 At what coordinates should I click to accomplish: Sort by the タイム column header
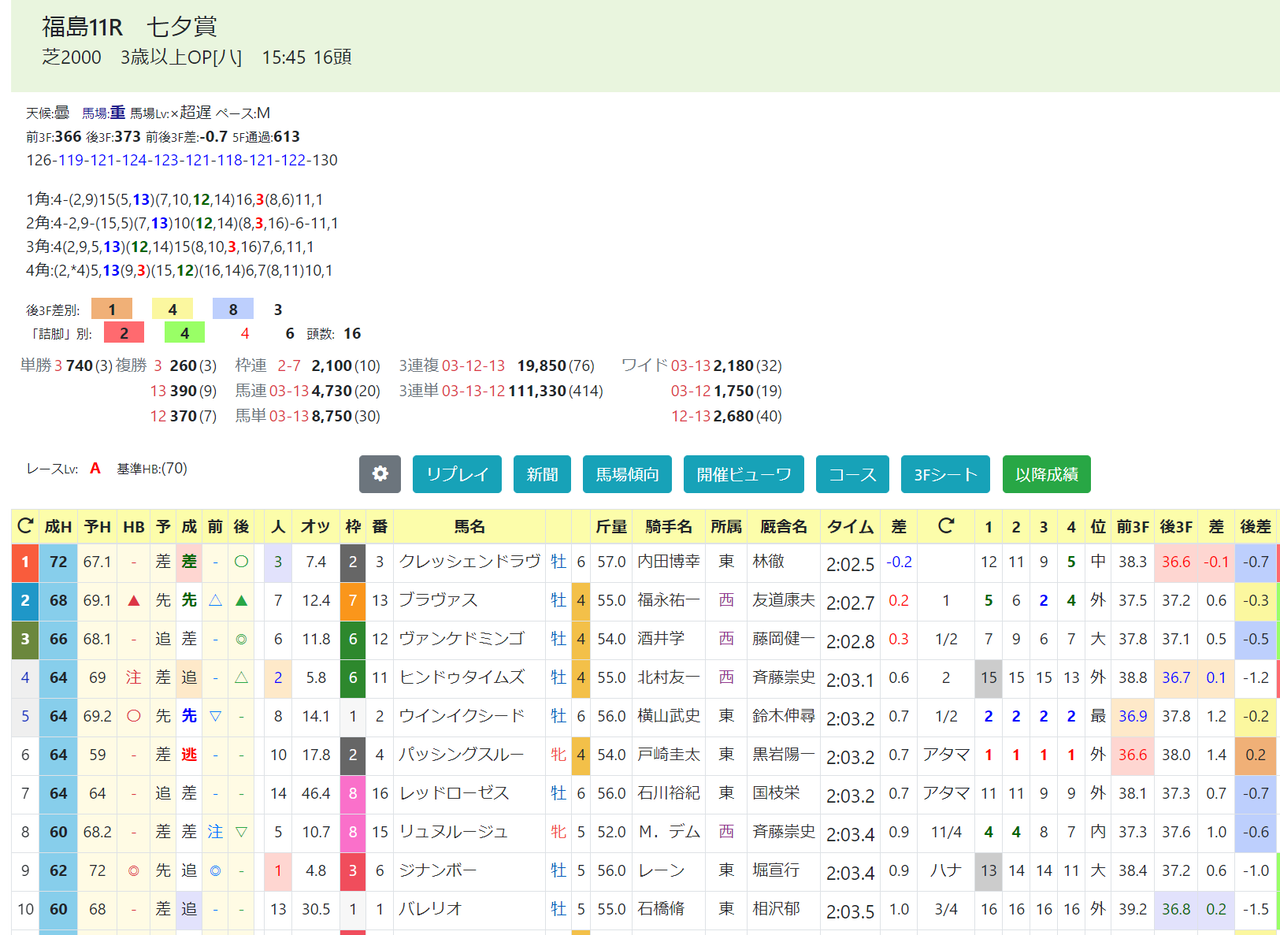click(849, 525)
